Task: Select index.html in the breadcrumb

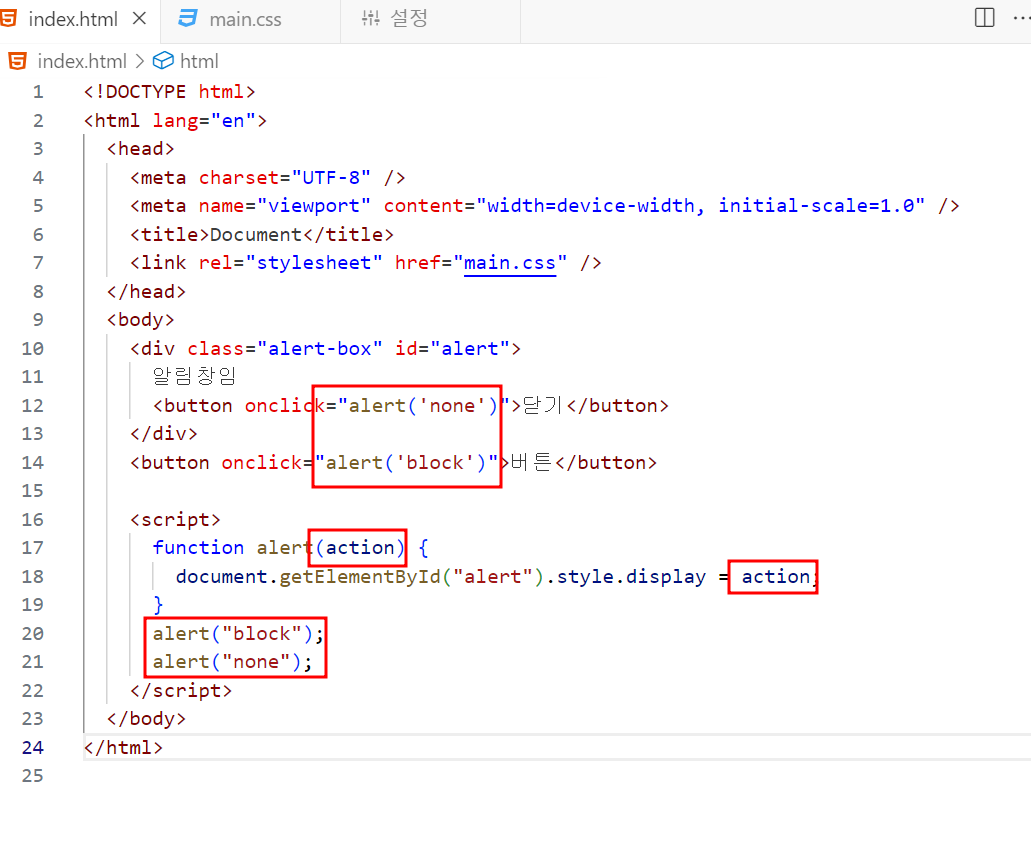Action: 82,61
